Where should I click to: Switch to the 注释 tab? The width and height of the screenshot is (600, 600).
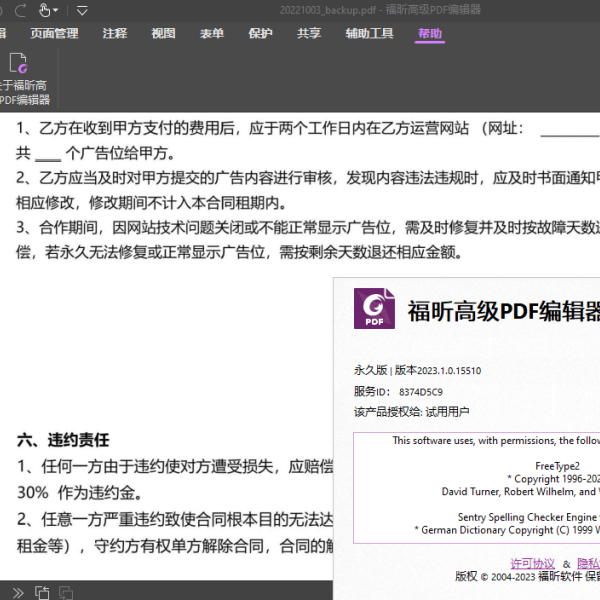(x=115, y=34)
